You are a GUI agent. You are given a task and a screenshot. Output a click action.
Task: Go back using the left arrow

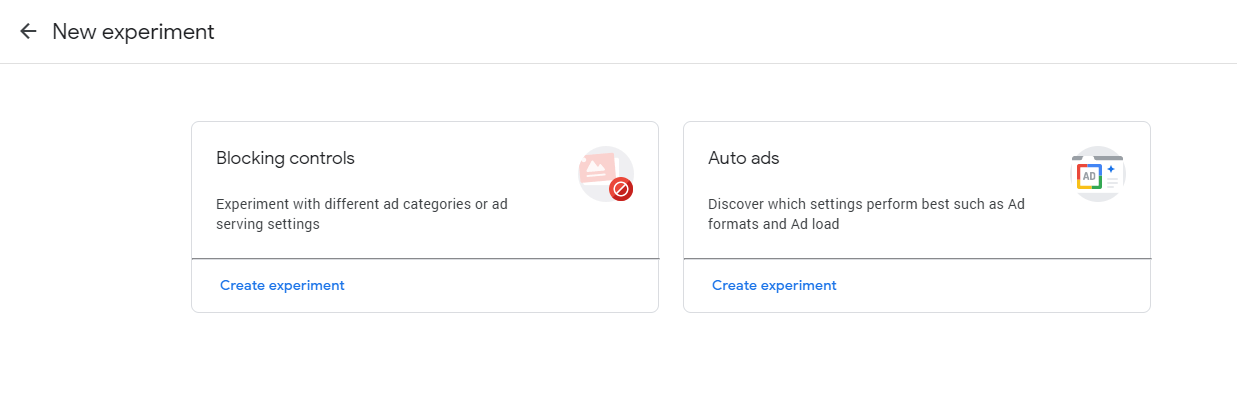(28, 32)
